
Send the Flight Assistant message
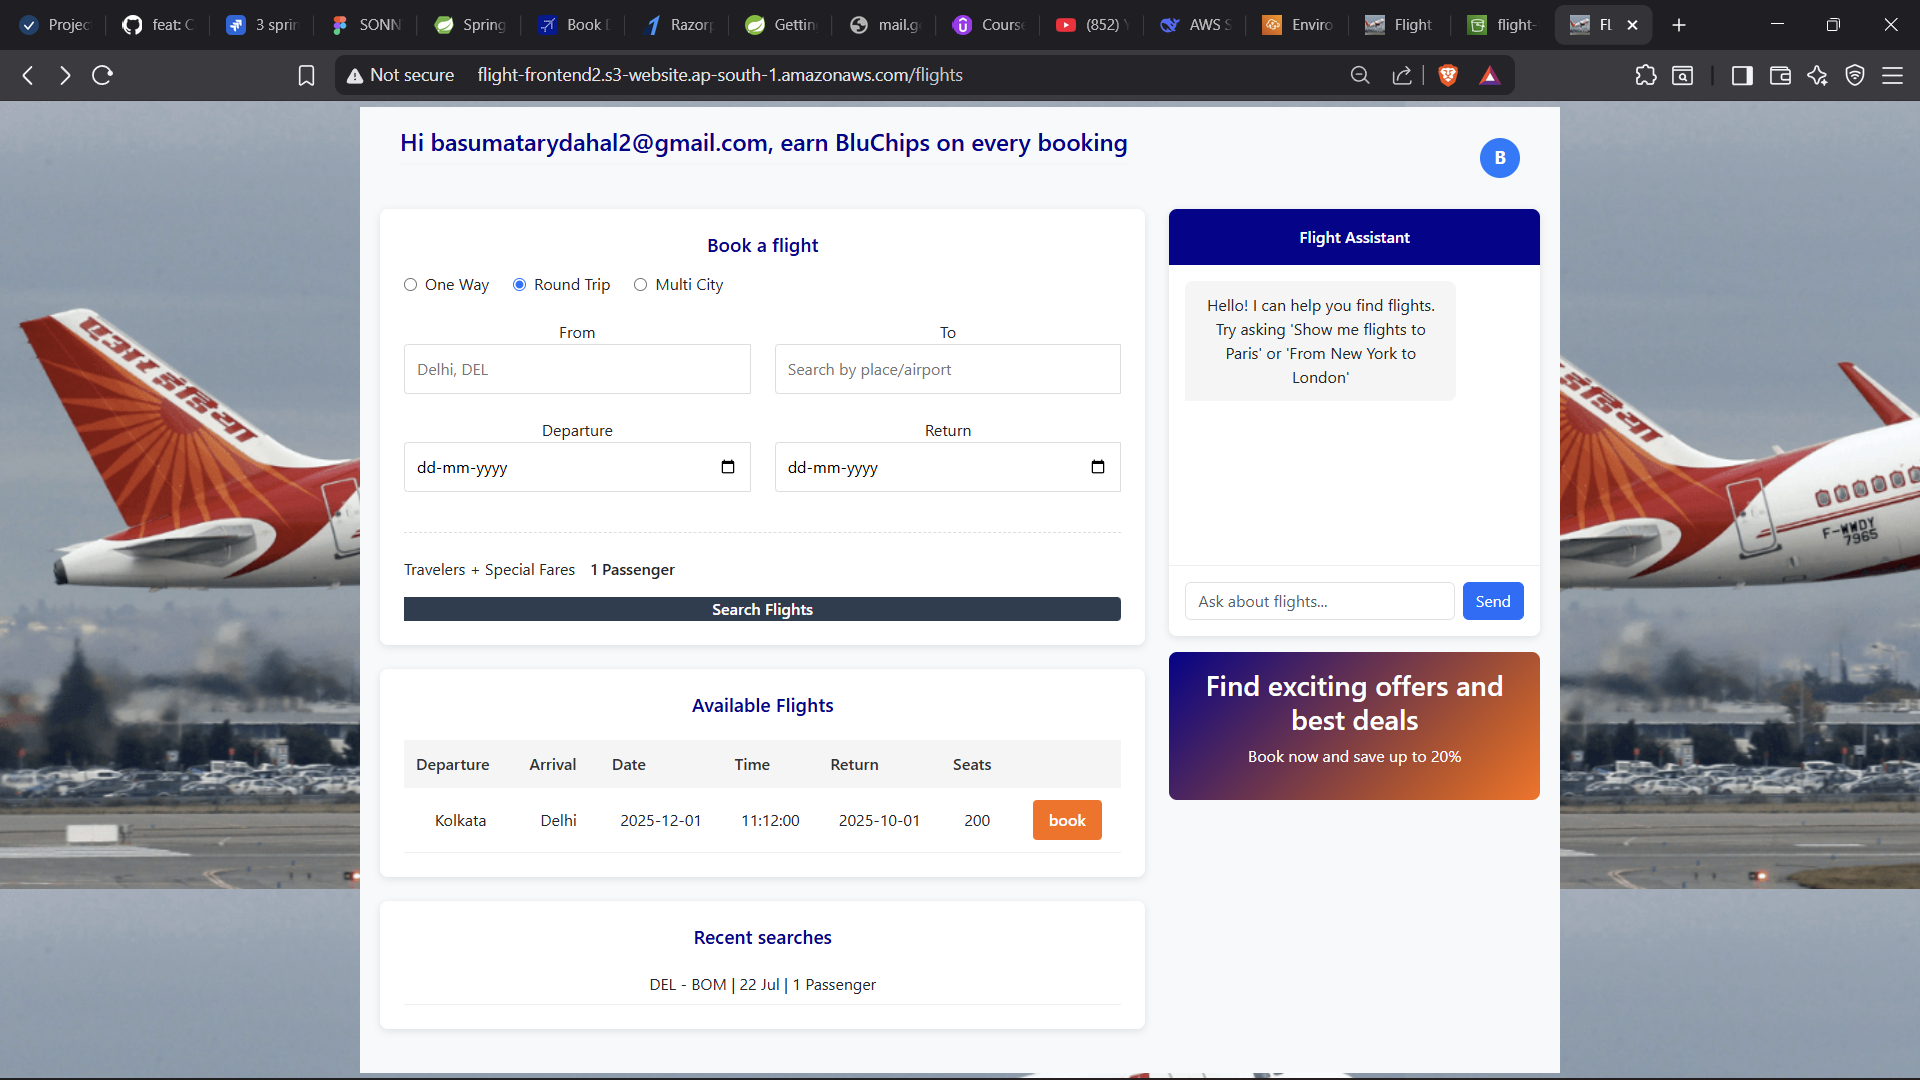click(1493, 601)
